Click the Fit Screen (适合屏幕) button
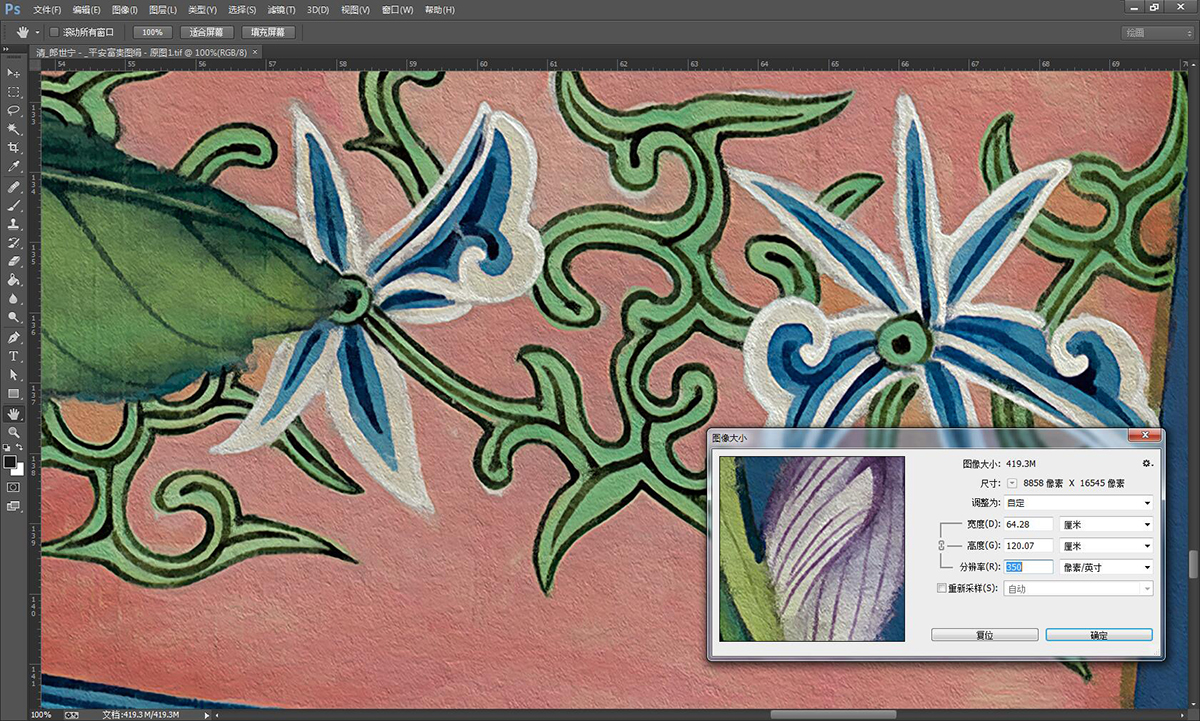The image size is (1200, 721). click(x=206, y=32)
